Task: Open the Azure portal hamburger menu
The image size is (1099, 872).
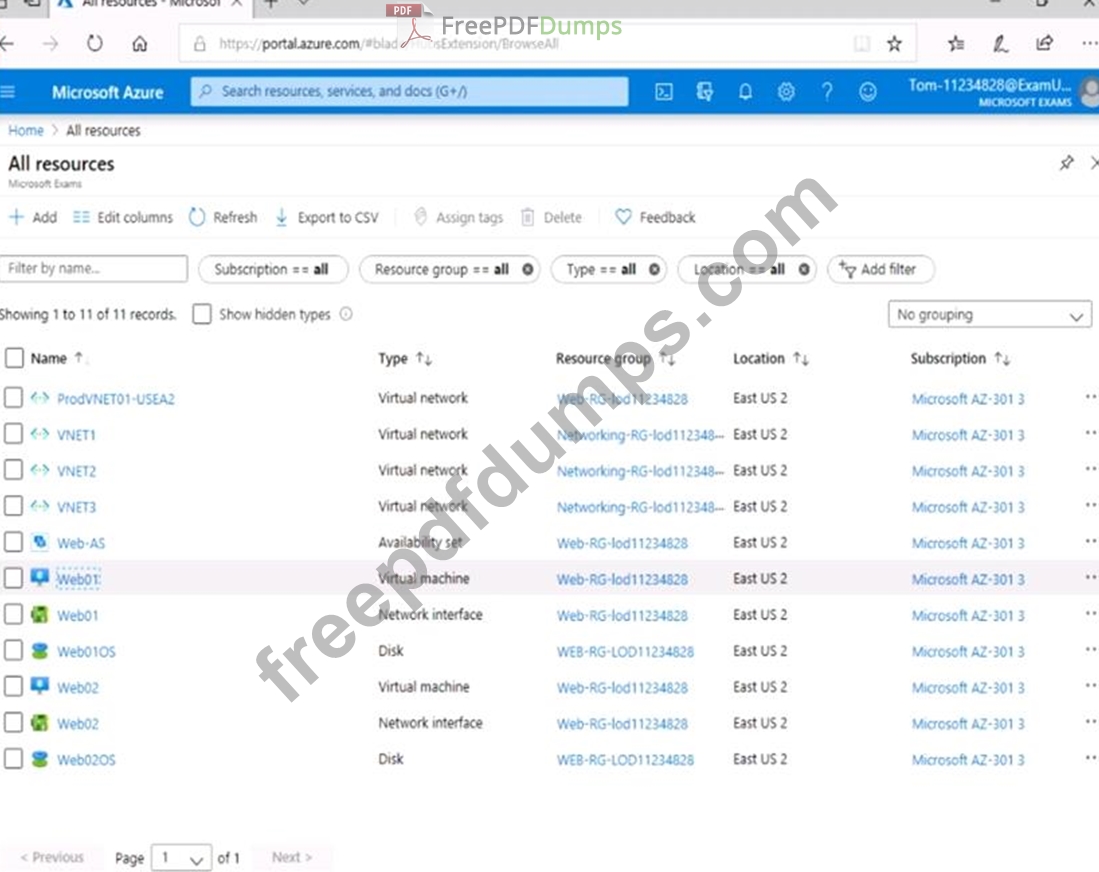Action: 8,92
